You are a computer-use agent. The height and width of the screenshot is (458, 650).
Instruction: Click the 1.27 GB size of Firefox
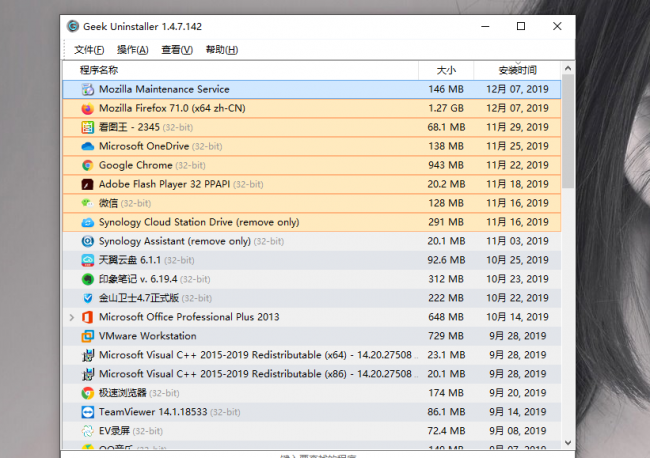tap(446, 108)
